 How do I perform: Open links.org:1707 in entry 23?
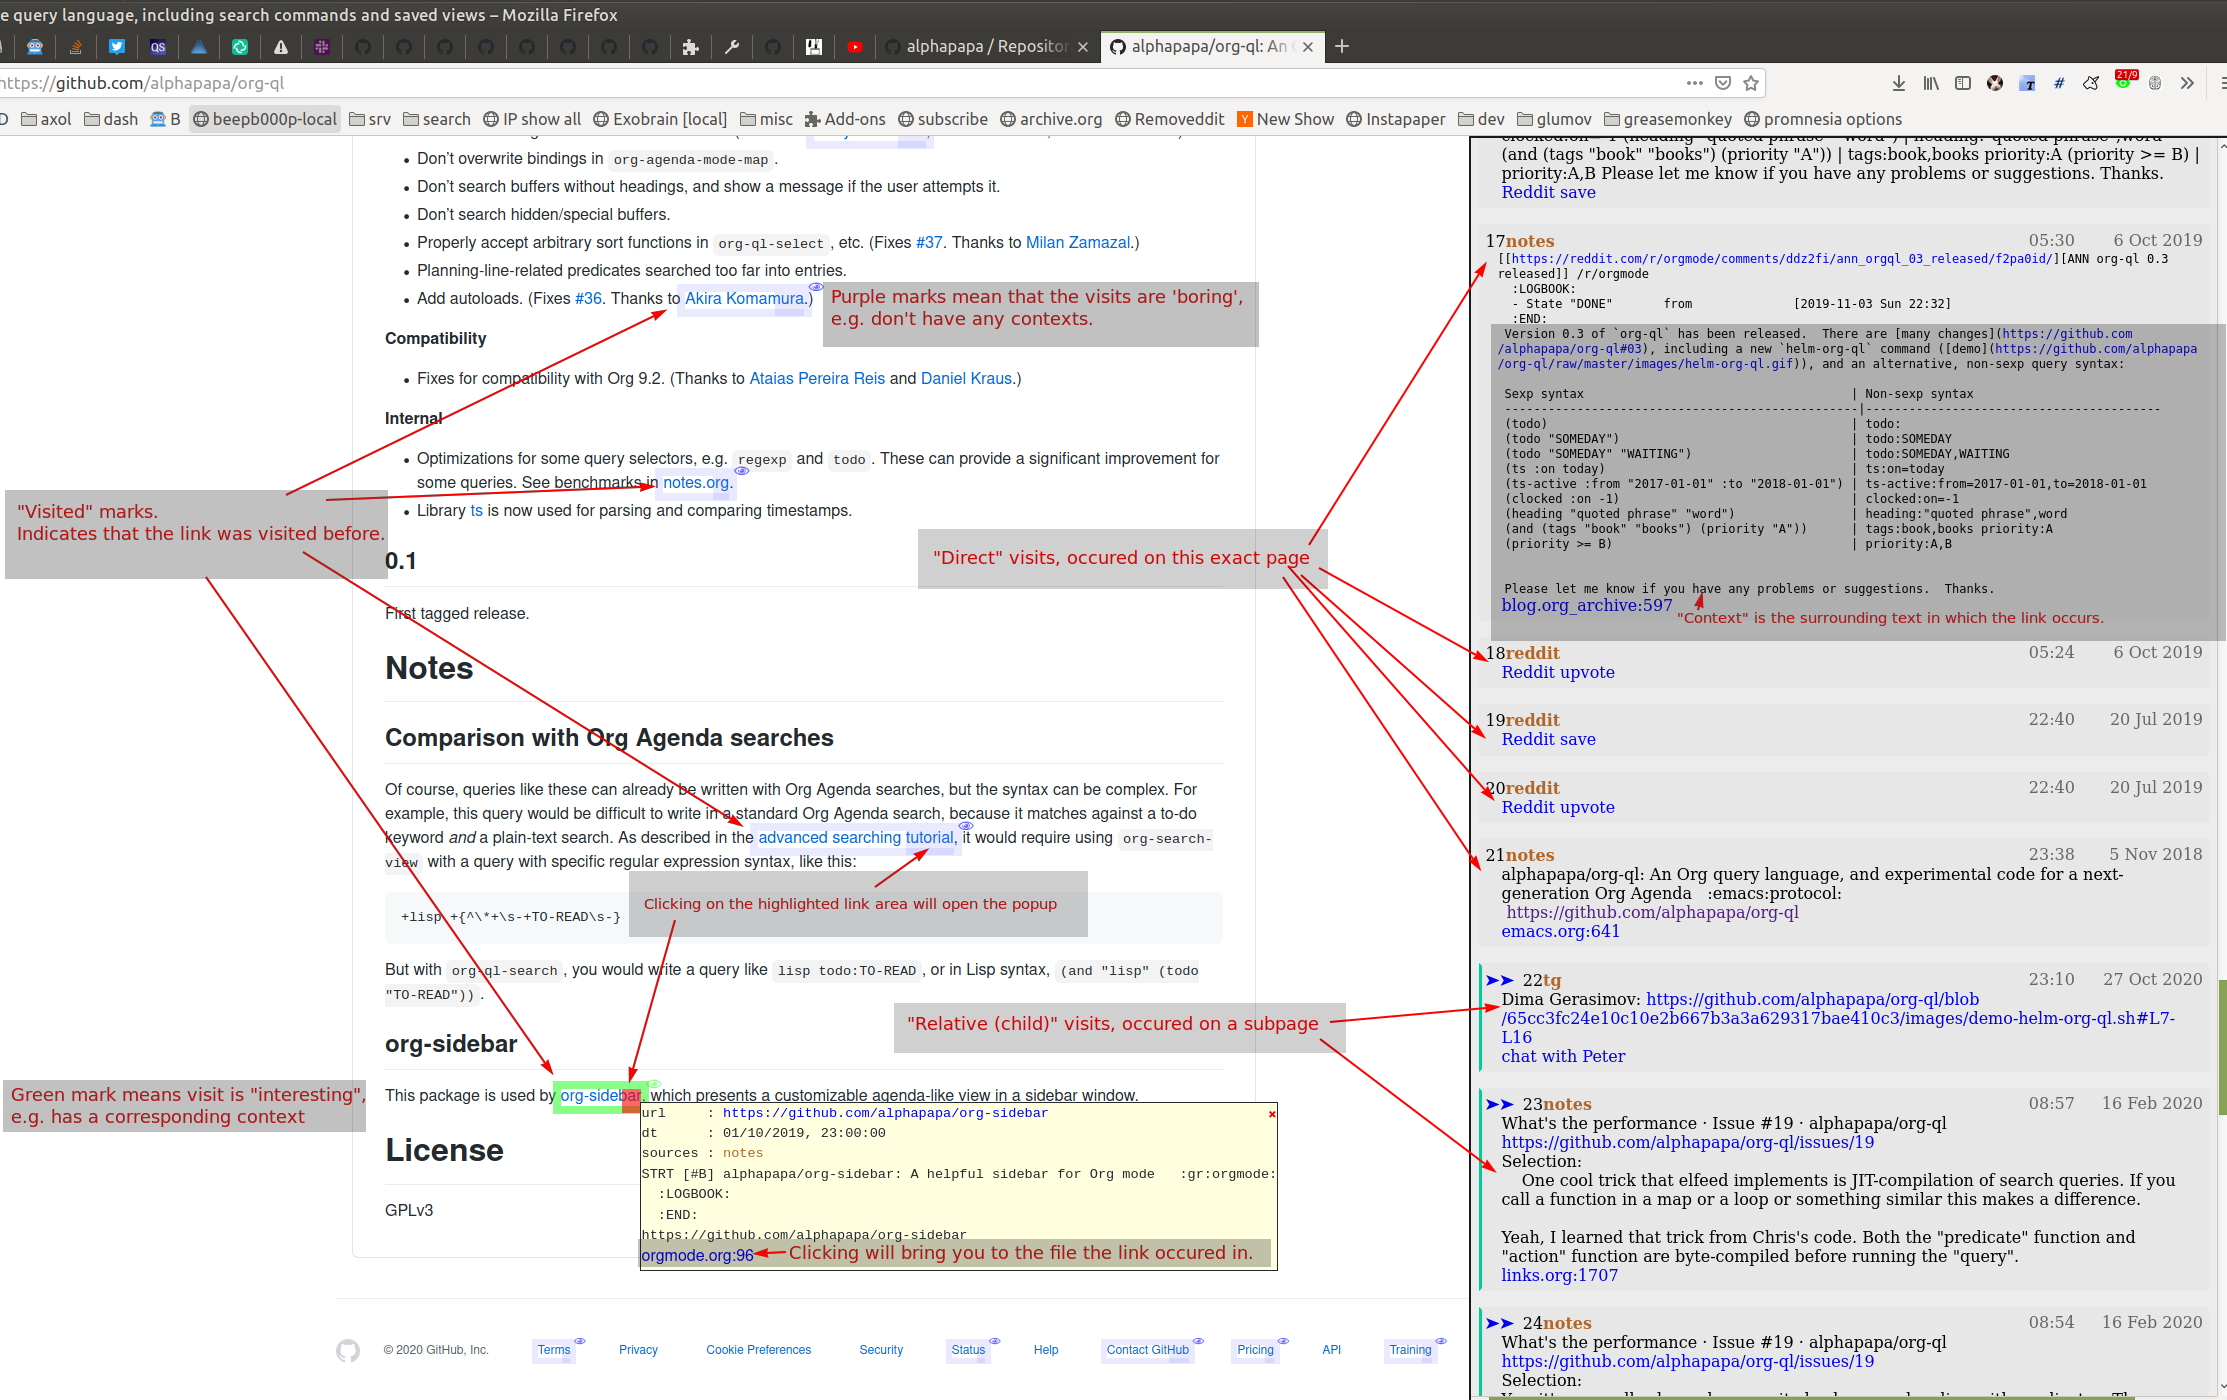click(x=1559, y=1275)
